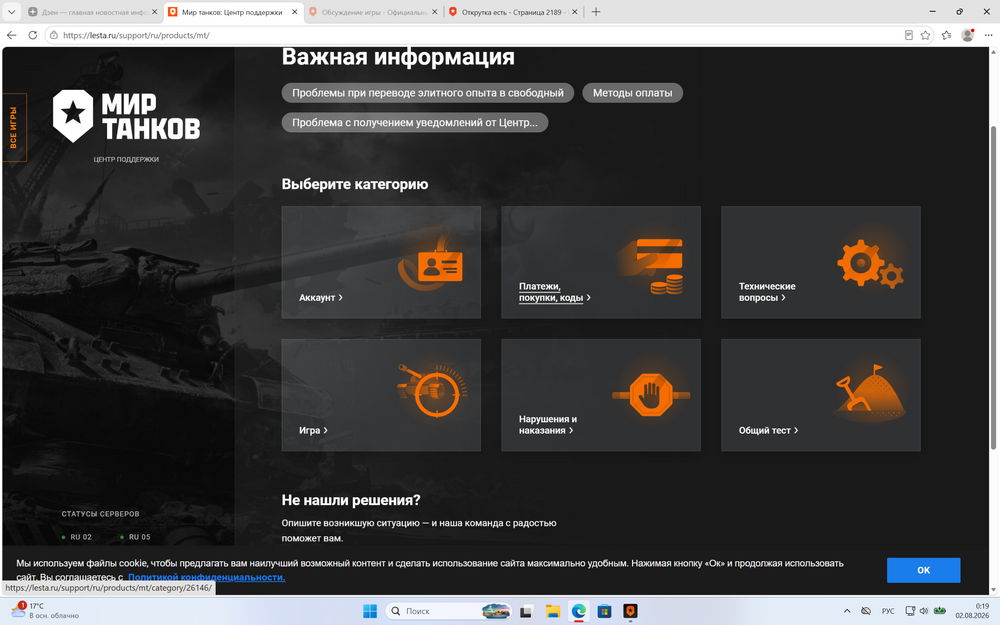Open Task View on taskbar
The image size is (1000, 625).
pyautogui.click(x=526, y=611)
